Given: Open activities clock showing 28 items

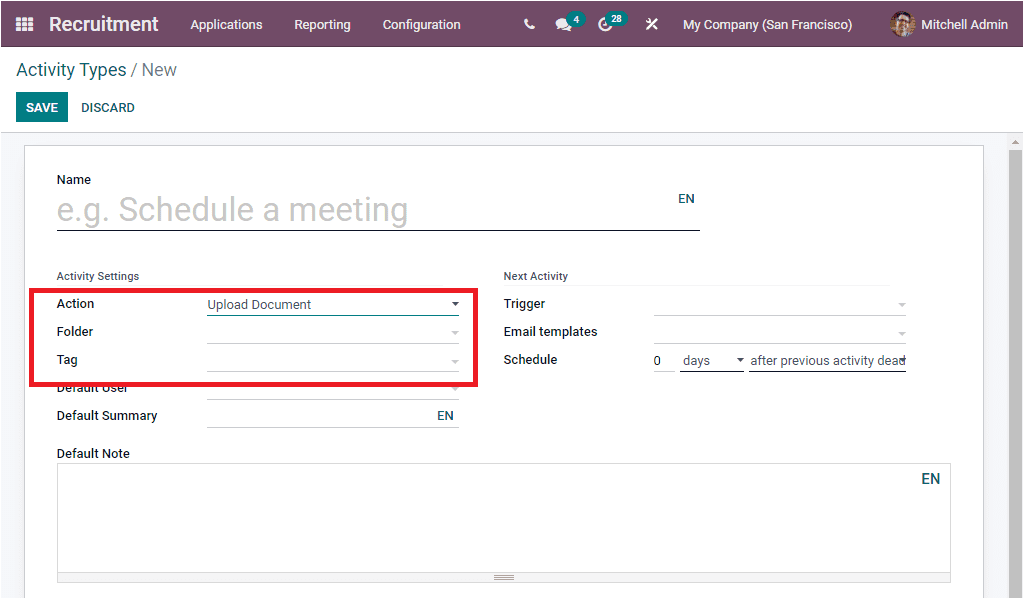Looking at the screenshot, I should tap(604, 24).
